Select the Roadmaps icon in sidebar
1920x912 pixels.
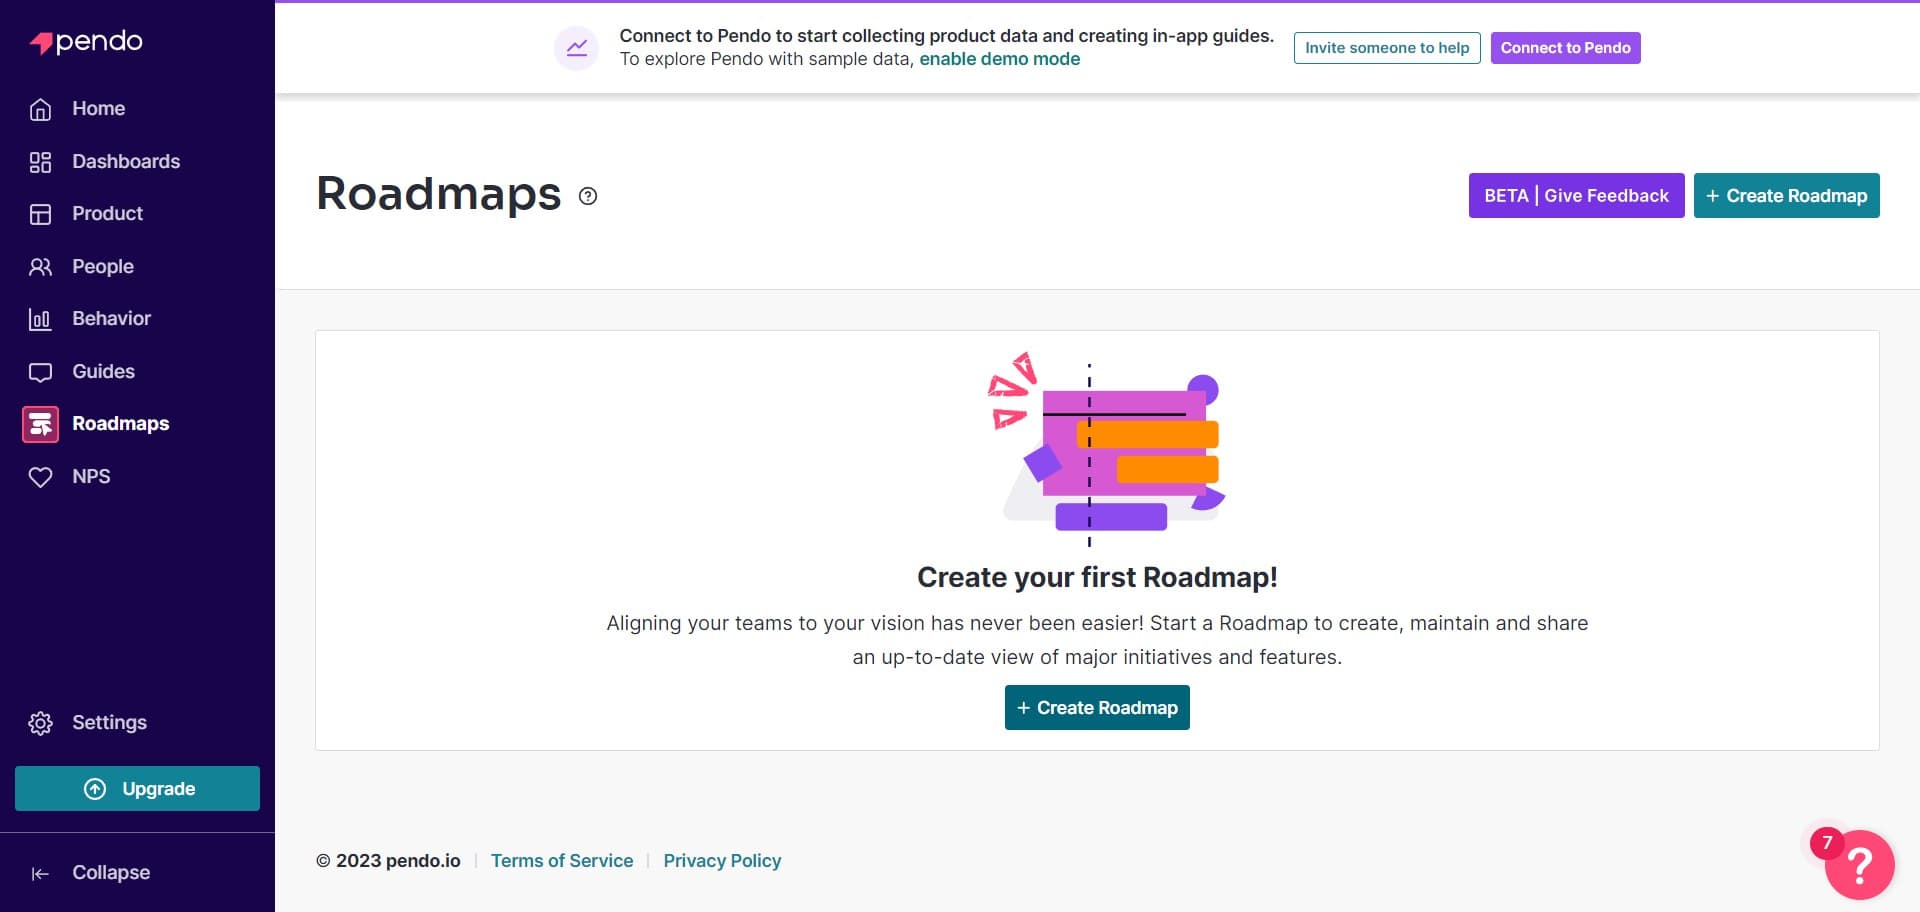tap(40, 423)
